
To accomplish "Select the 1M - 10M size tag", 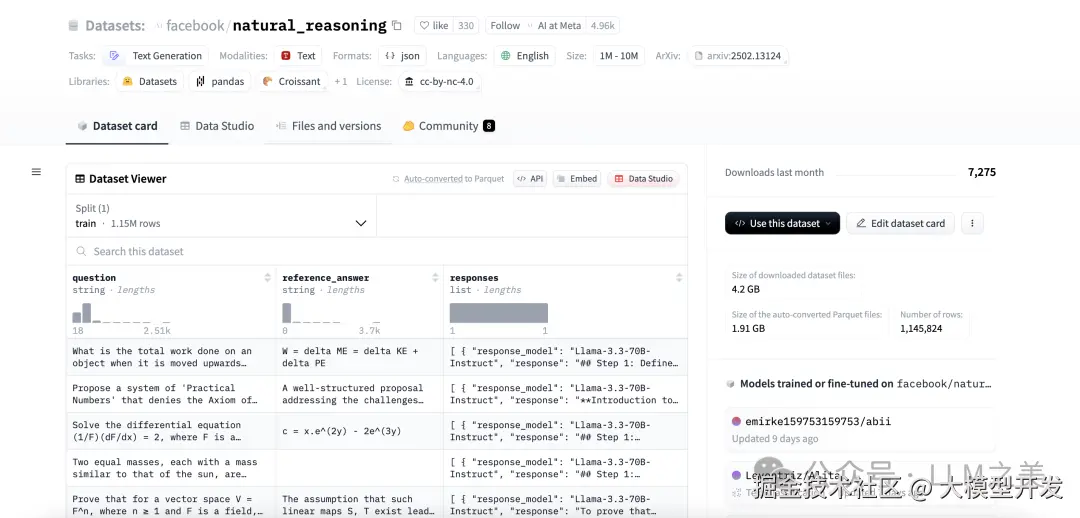I will point(619,56).
